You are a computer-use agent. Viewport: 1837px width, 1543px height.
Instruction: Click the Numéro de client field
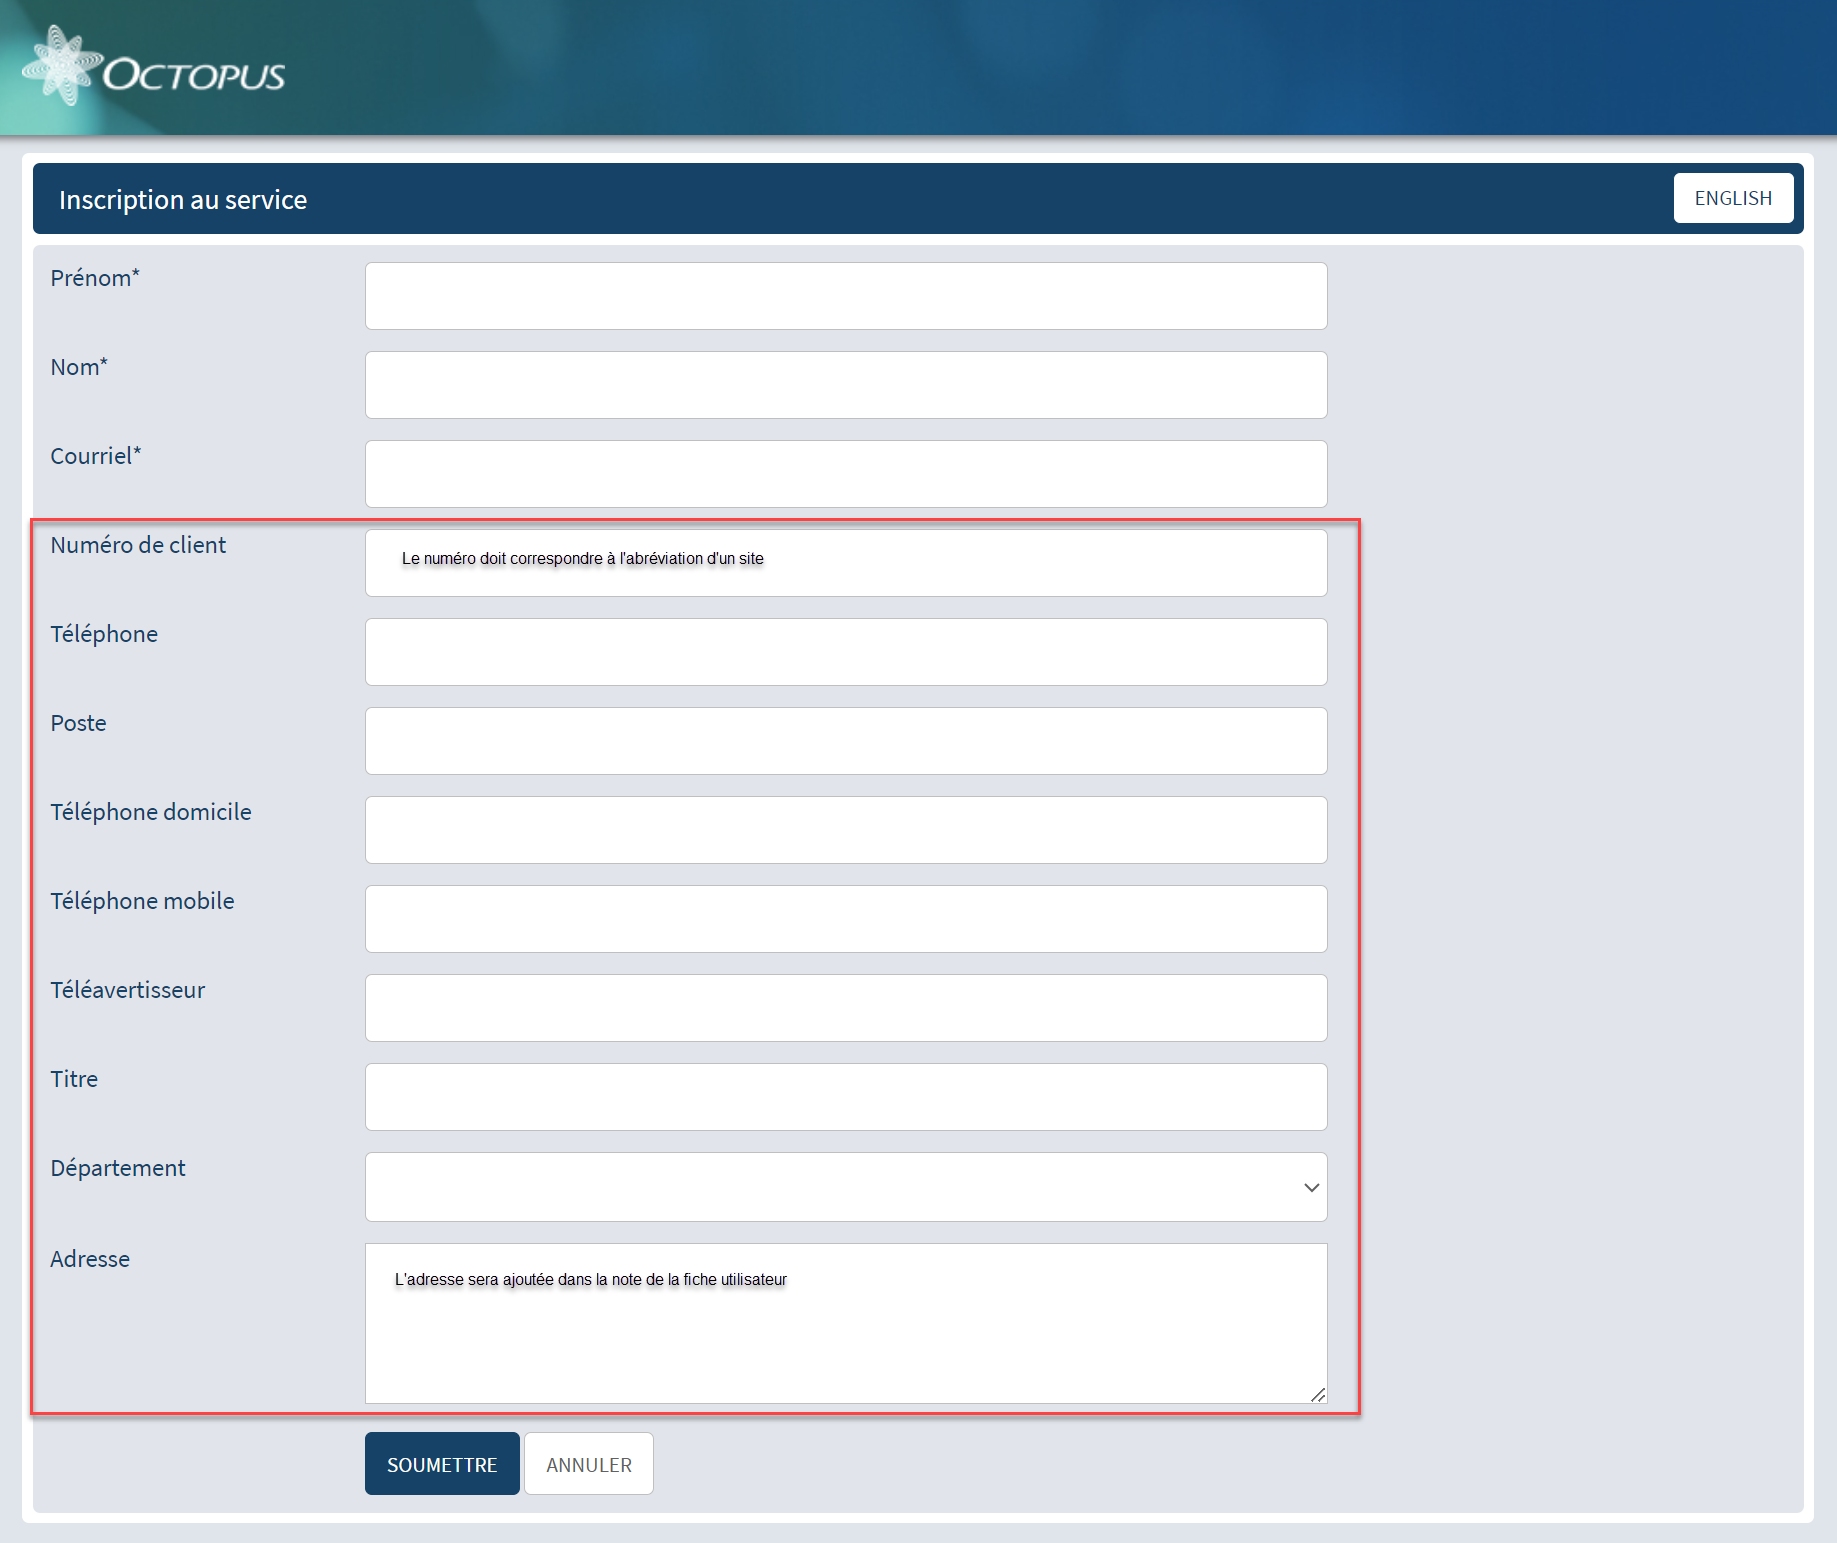pos(845,563)
